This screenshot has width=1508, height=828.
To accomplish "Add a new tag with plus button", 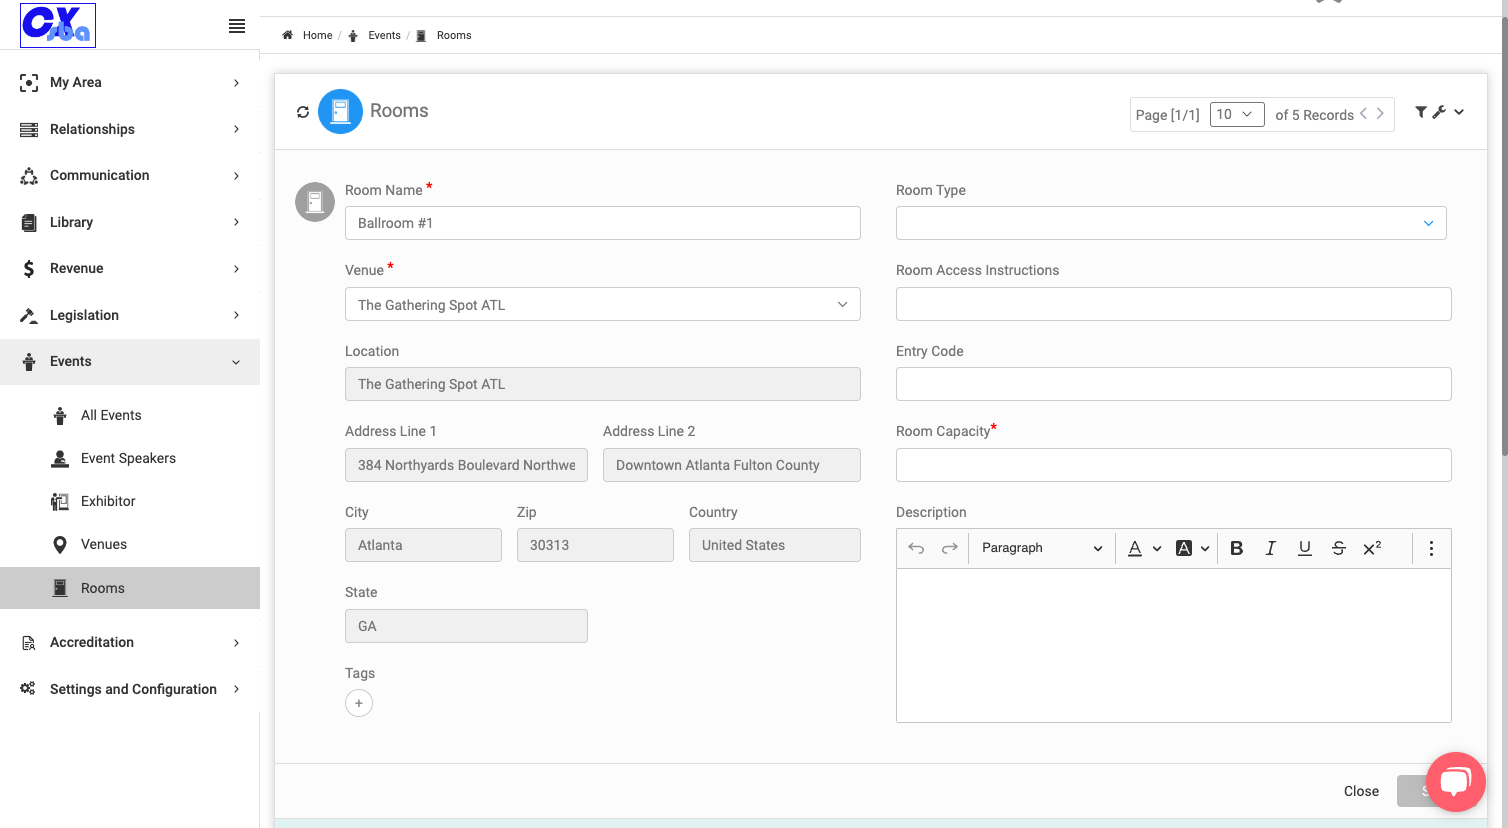I will coord(359,703).
